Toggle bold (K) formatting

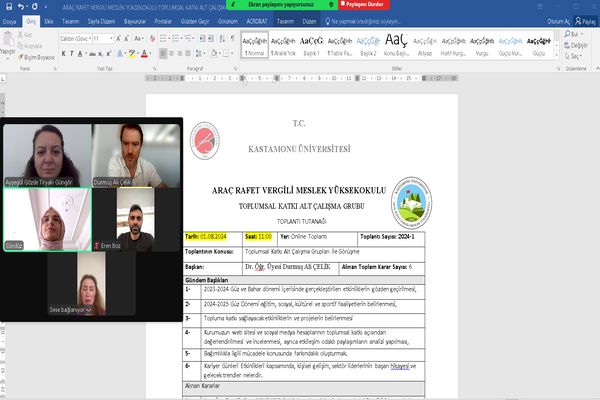64,54
